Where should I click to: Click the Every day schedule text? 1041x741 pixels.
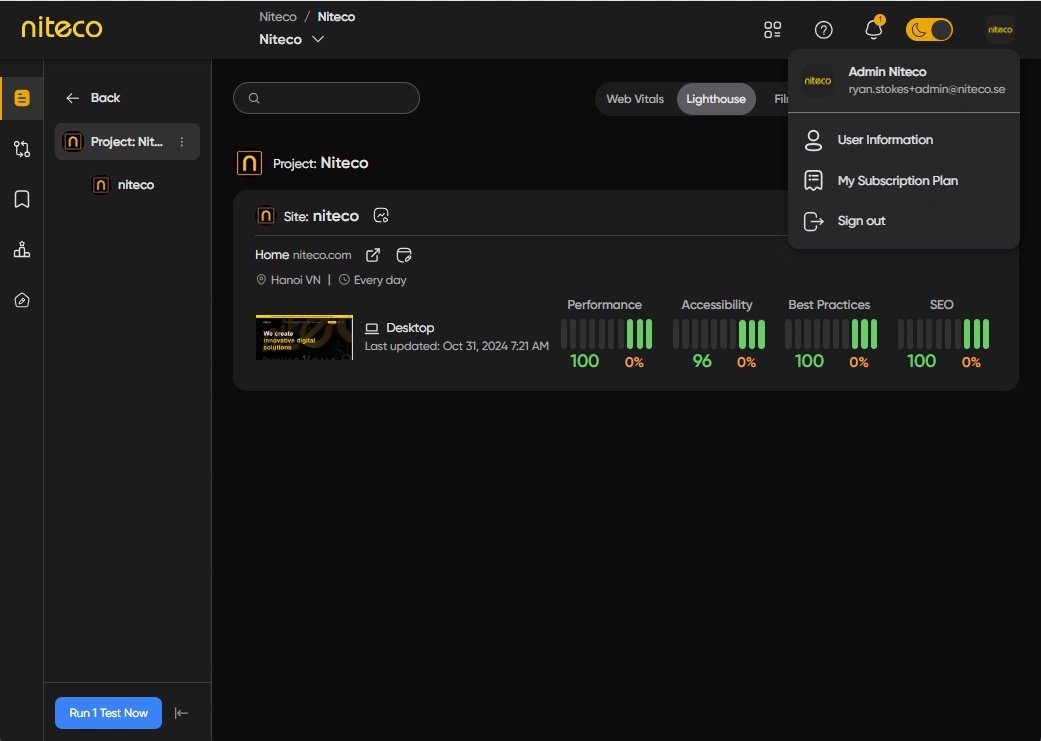[x=380, y=280]
